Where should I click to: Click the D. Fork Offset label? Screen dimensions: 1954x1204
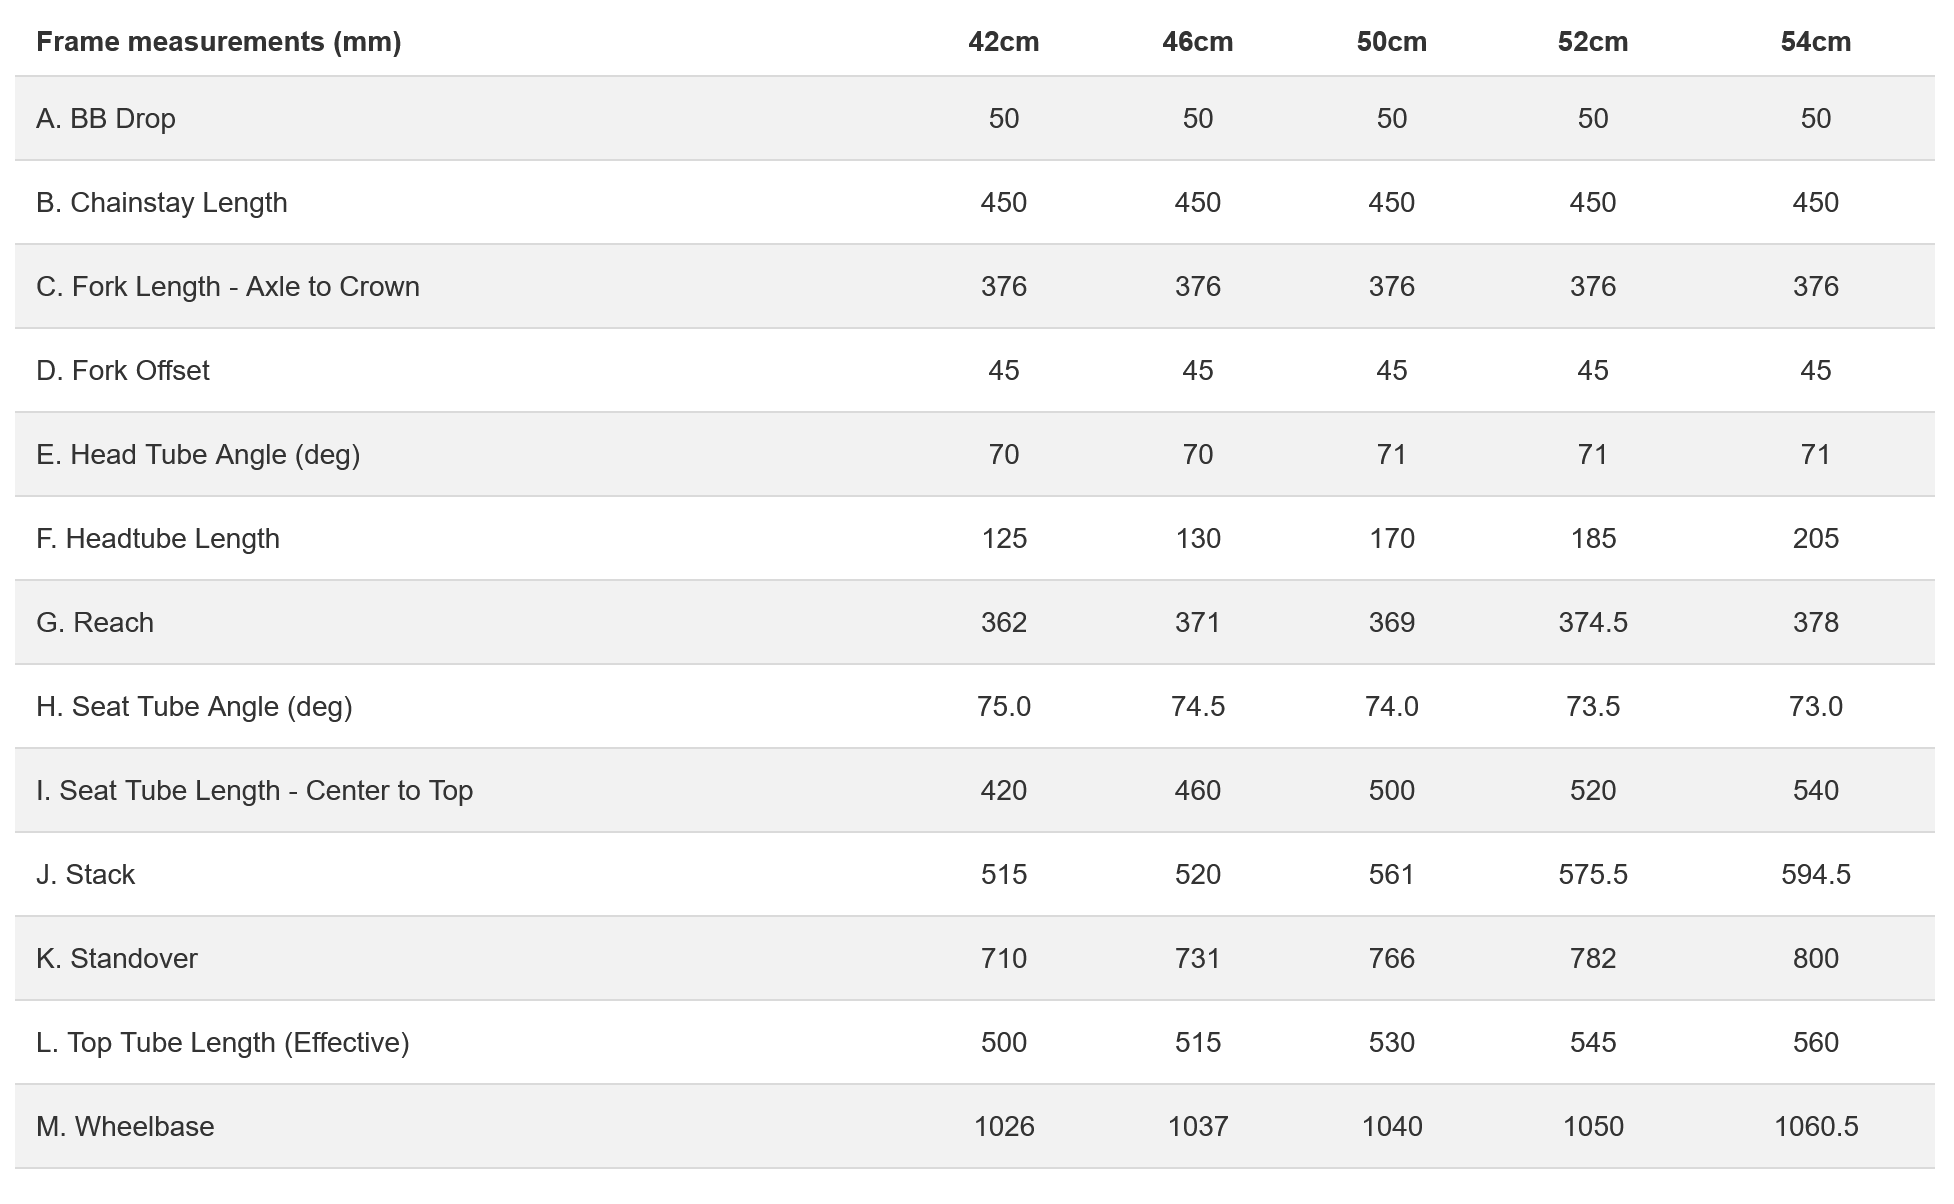pyautogui.click(x=122, y=371)
